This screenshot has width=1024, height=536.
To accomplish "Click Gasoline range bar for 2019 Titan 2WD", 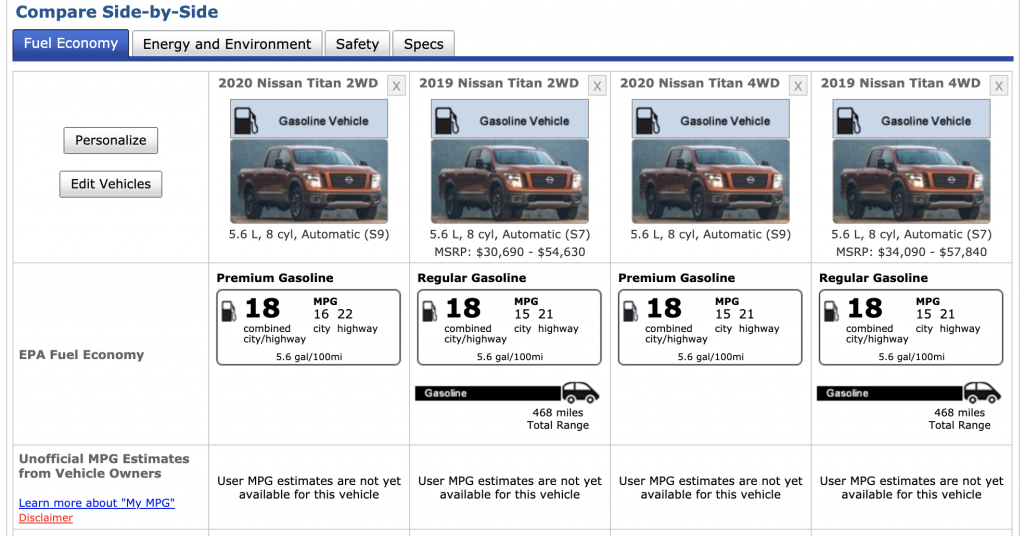I will point(488,393).
